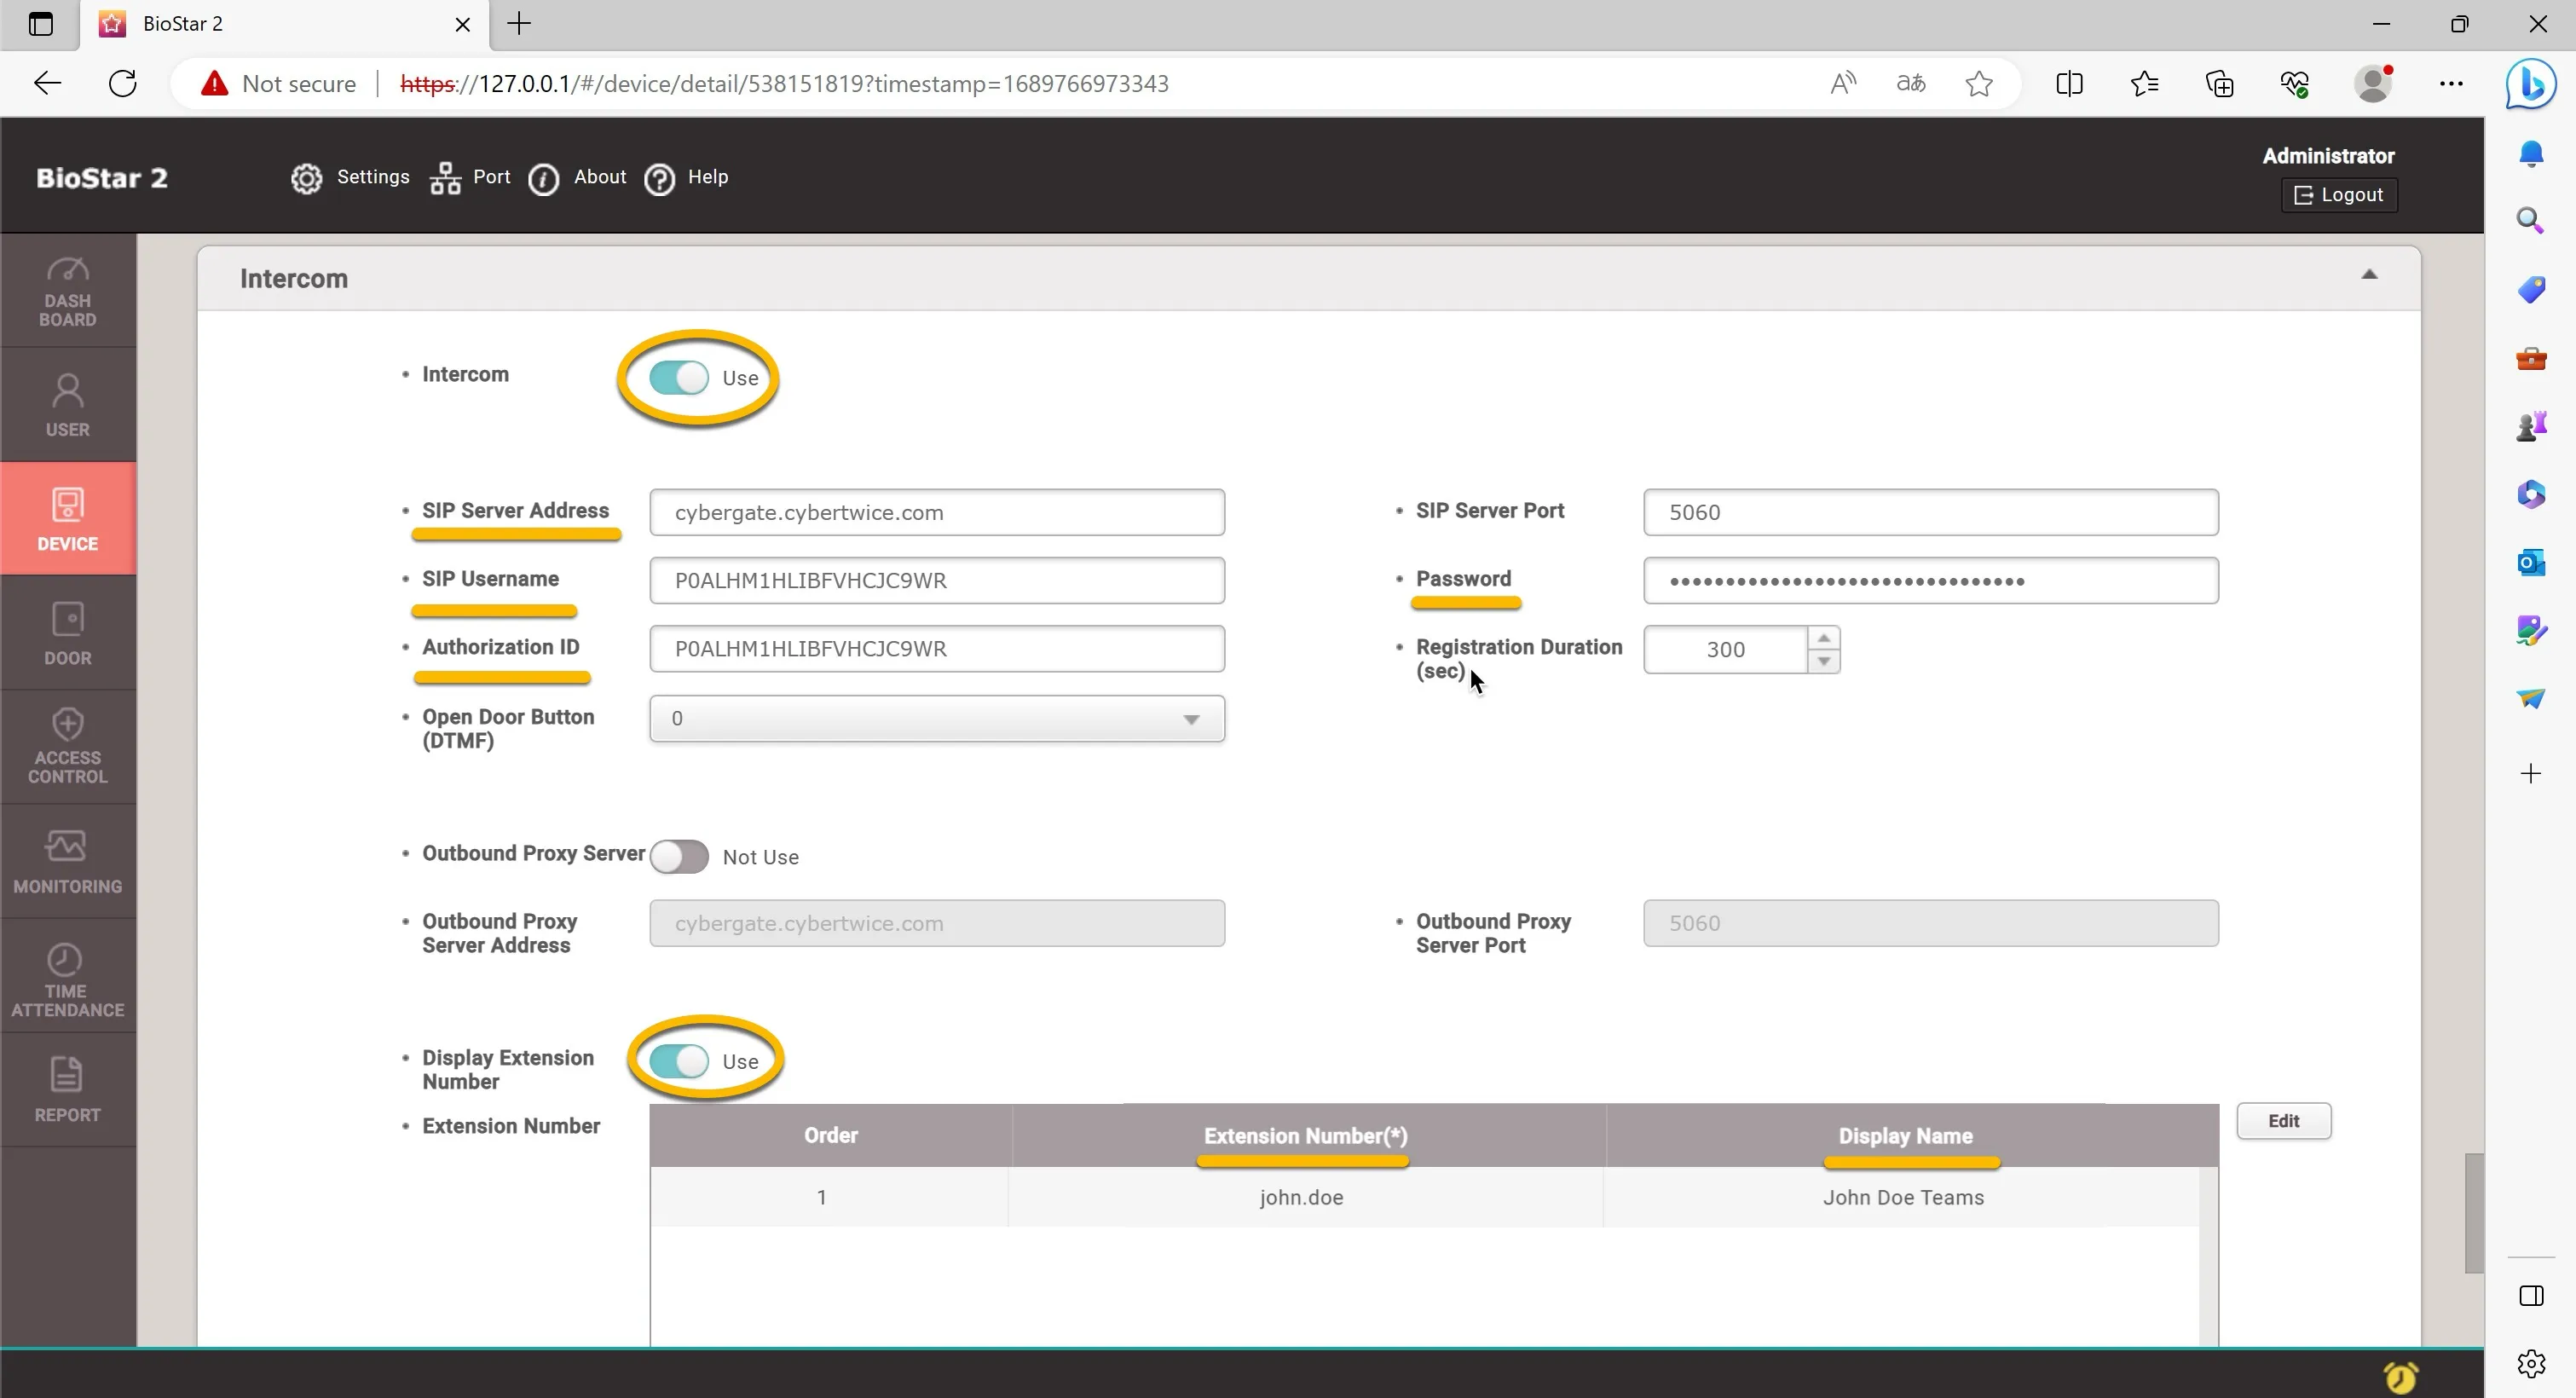Viewport: 2576px width, 1398px height.
Task: Enable the Outbound Proxy Server switch
Action: [679, 857]
